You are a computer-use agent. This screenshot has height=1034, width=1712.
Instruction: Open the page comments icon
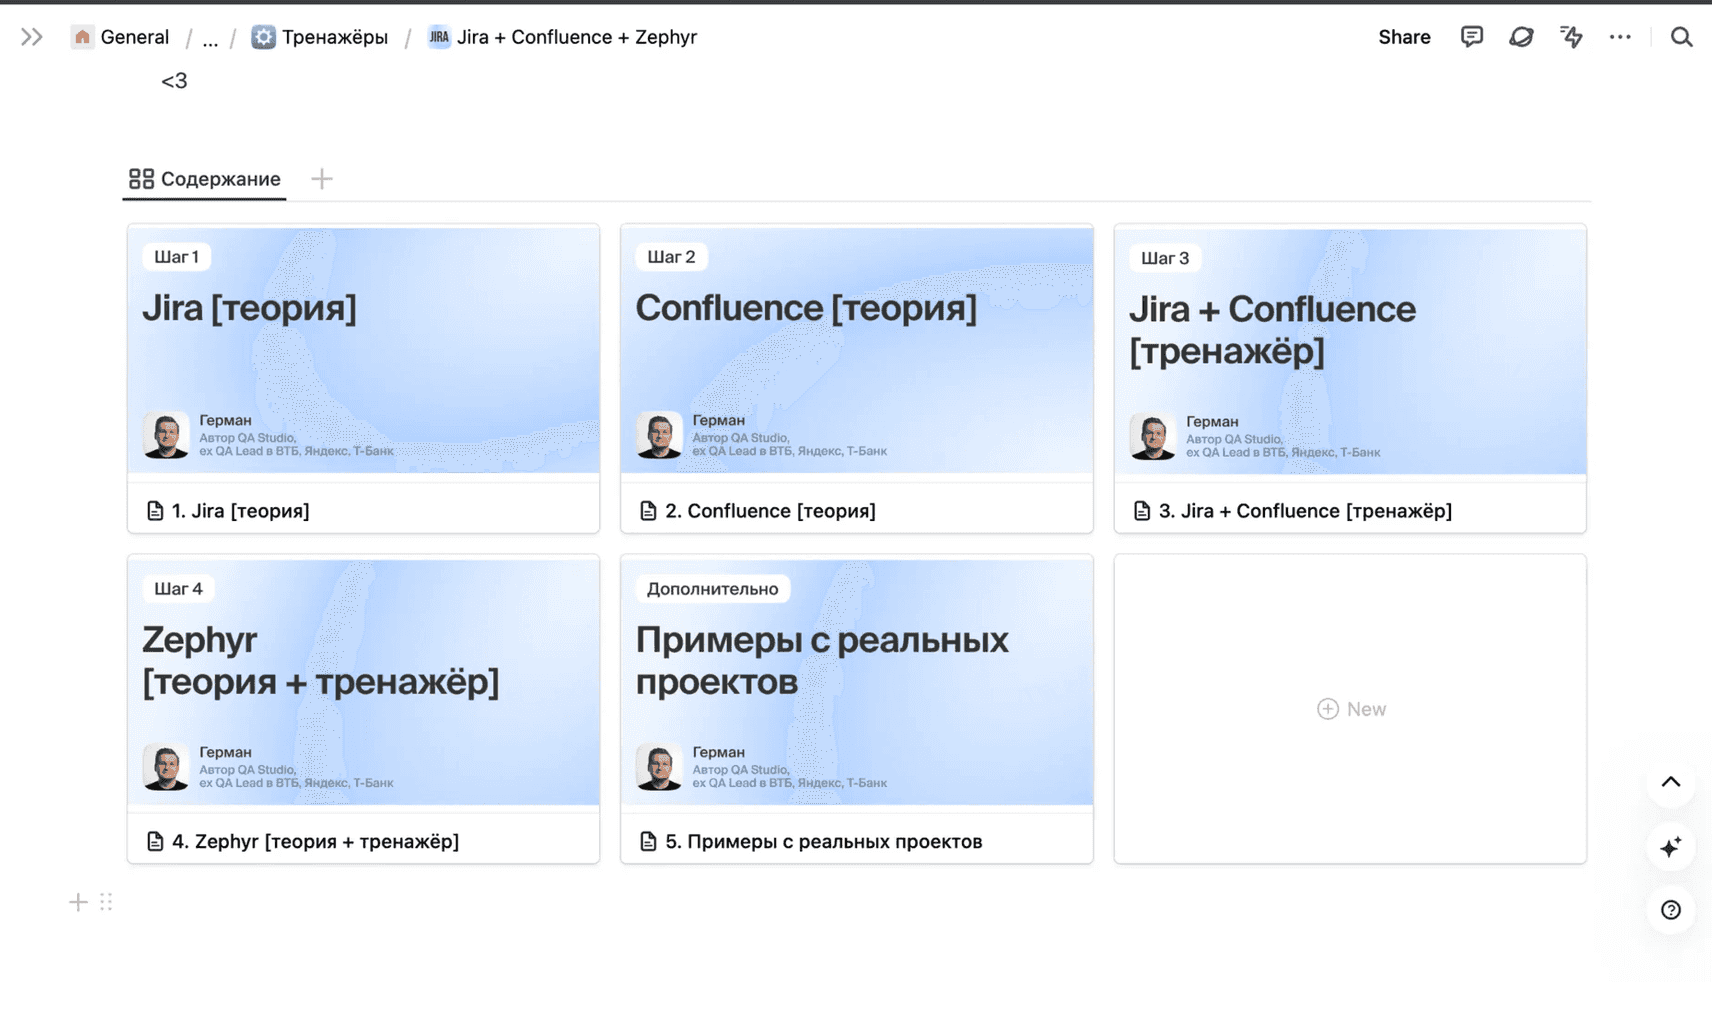coord(1471,37)
